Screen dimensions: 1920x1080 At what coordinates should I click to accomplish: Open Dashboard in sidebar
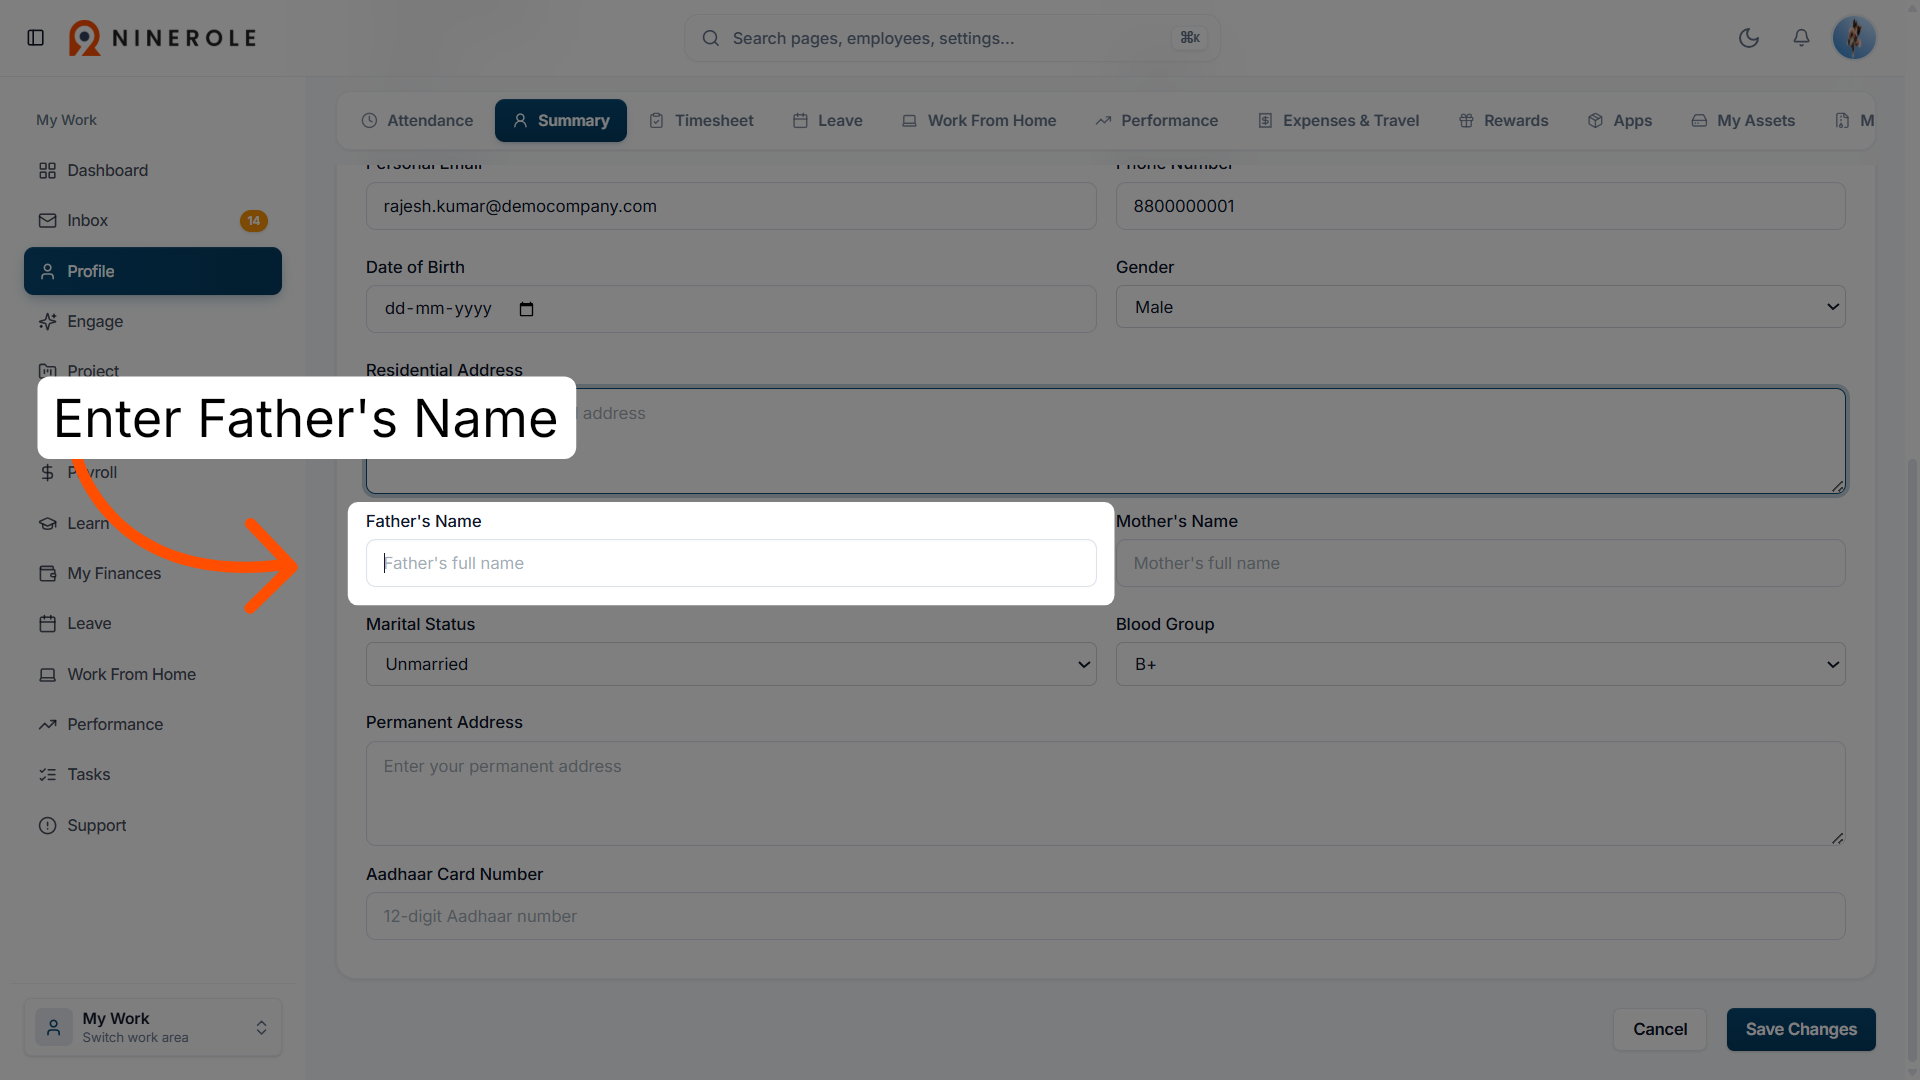click(x=152, y=170)
